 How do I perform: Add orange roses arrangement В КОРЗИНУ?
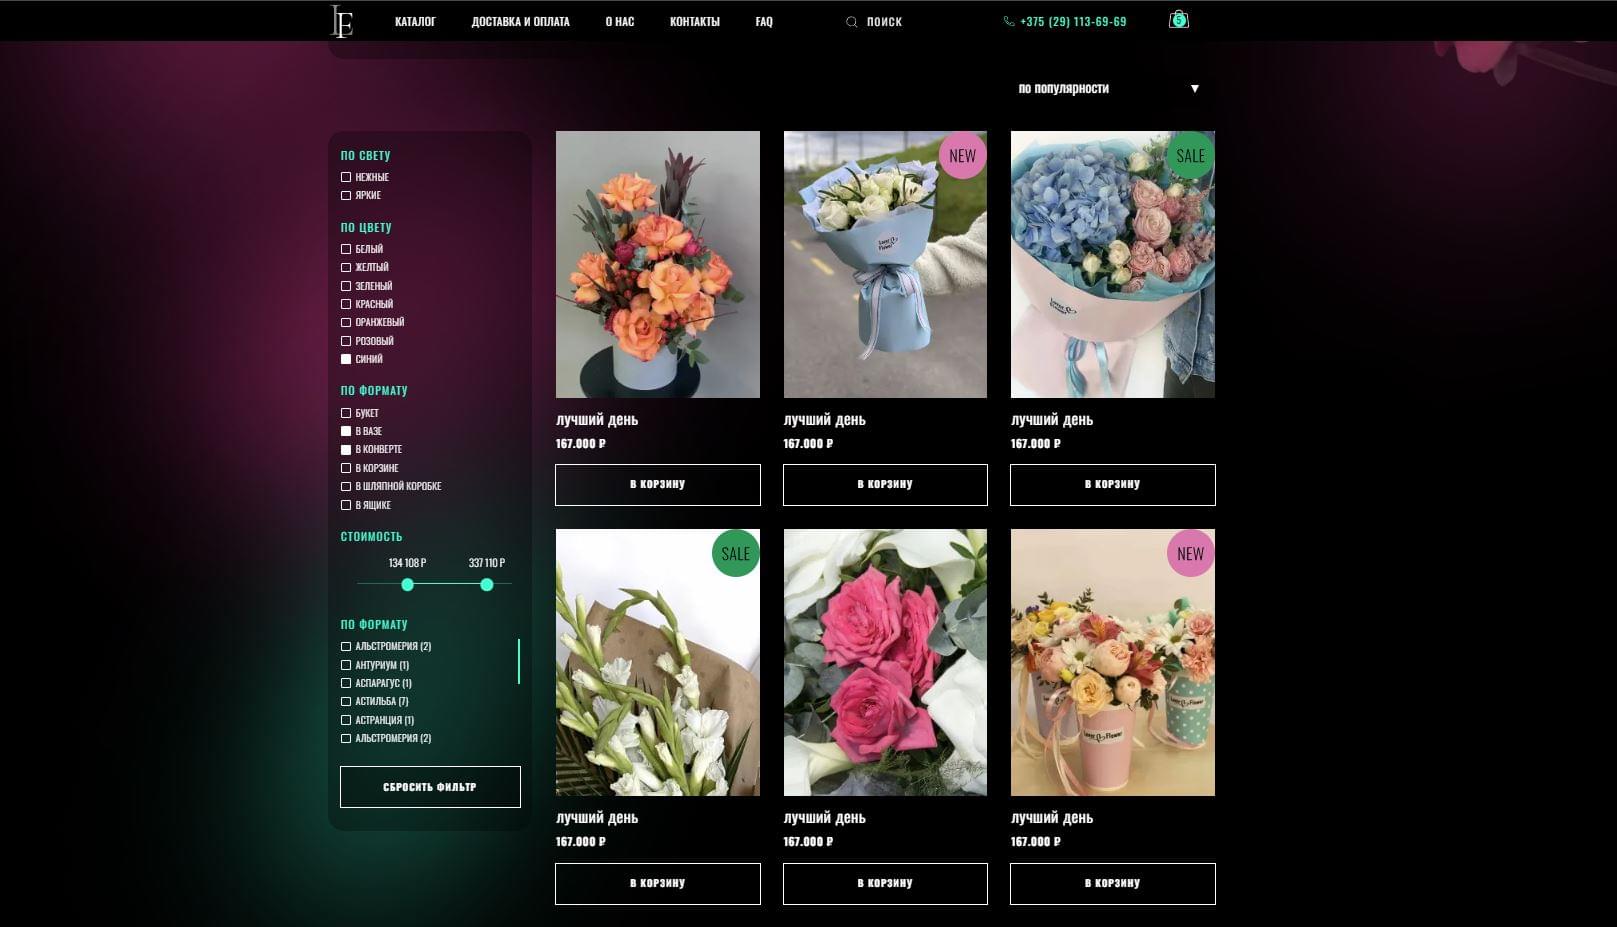click(x=658, y=484)
